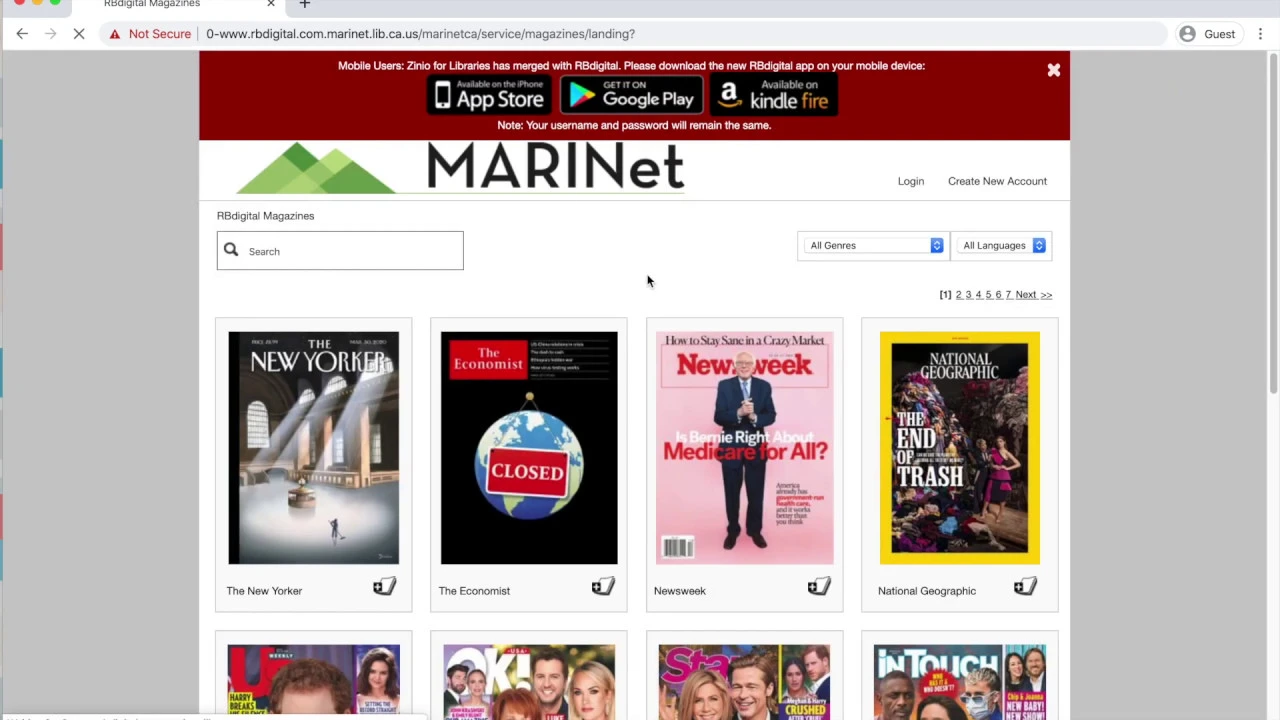Click the Next page link
The width and height of the screenshot is (1280, 720).
click(x=1026, y=295)
